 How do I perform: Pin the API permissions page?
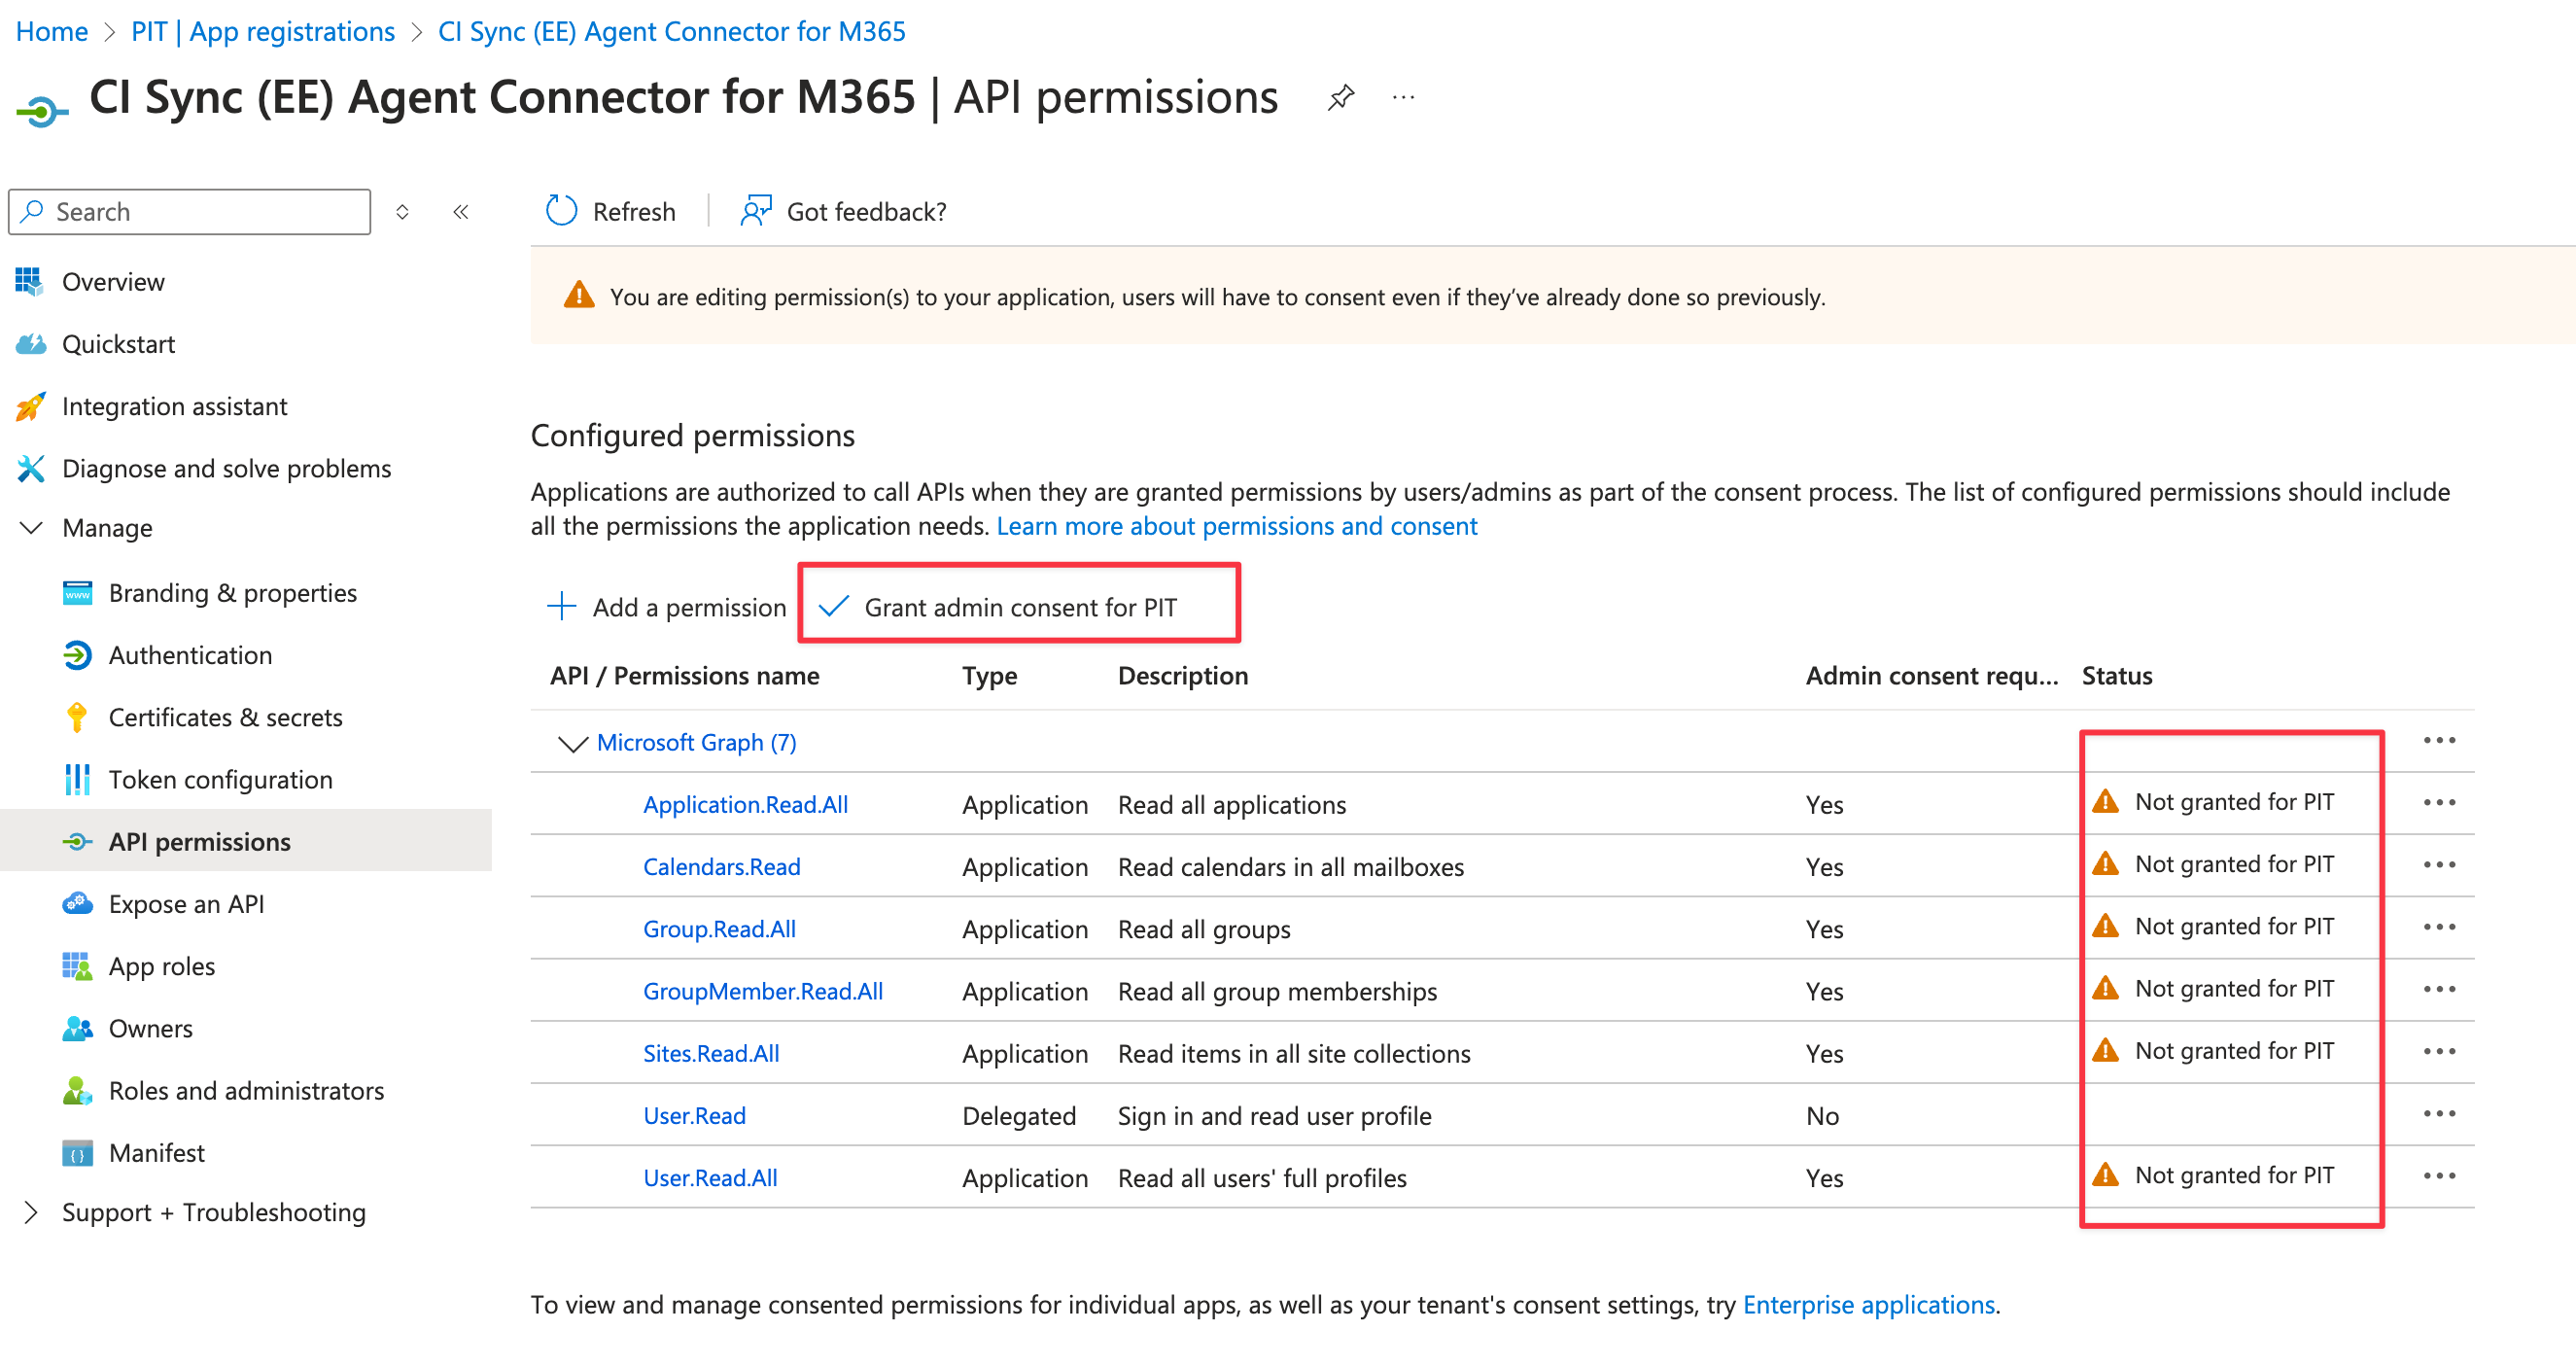[x=1340, y=98]
